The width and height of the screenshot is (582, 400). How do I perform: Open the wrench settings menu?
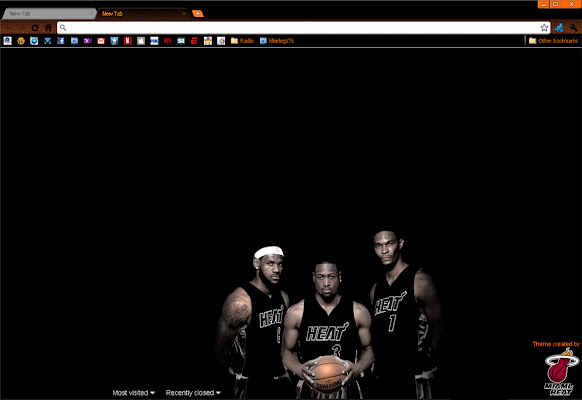[x=573, y=27]
